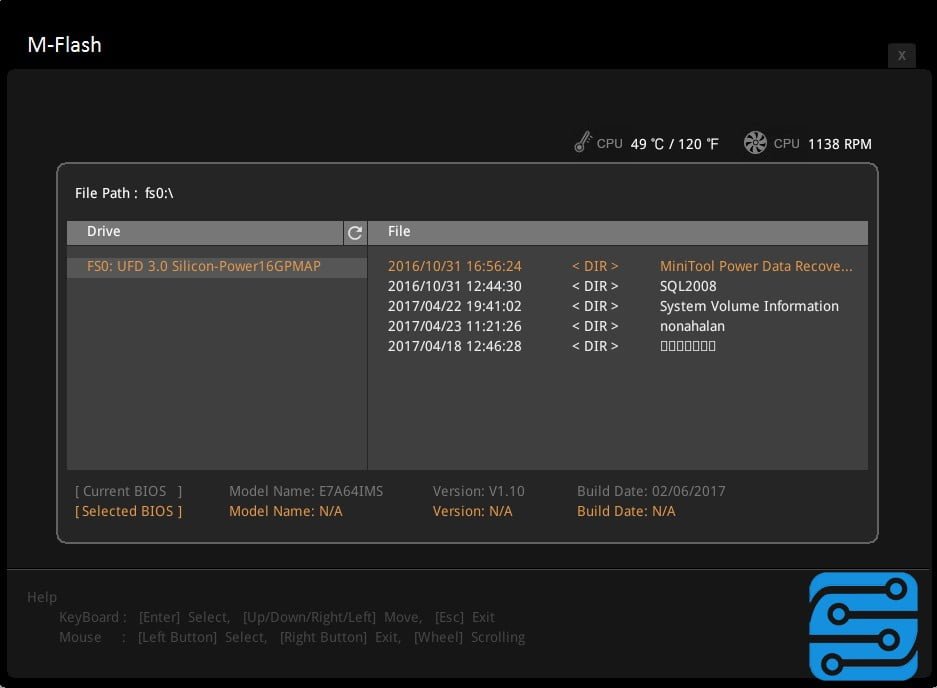This screenshot has height=688, width=937.
Task: Click the Current BIOS label
Action: point(129,492)
